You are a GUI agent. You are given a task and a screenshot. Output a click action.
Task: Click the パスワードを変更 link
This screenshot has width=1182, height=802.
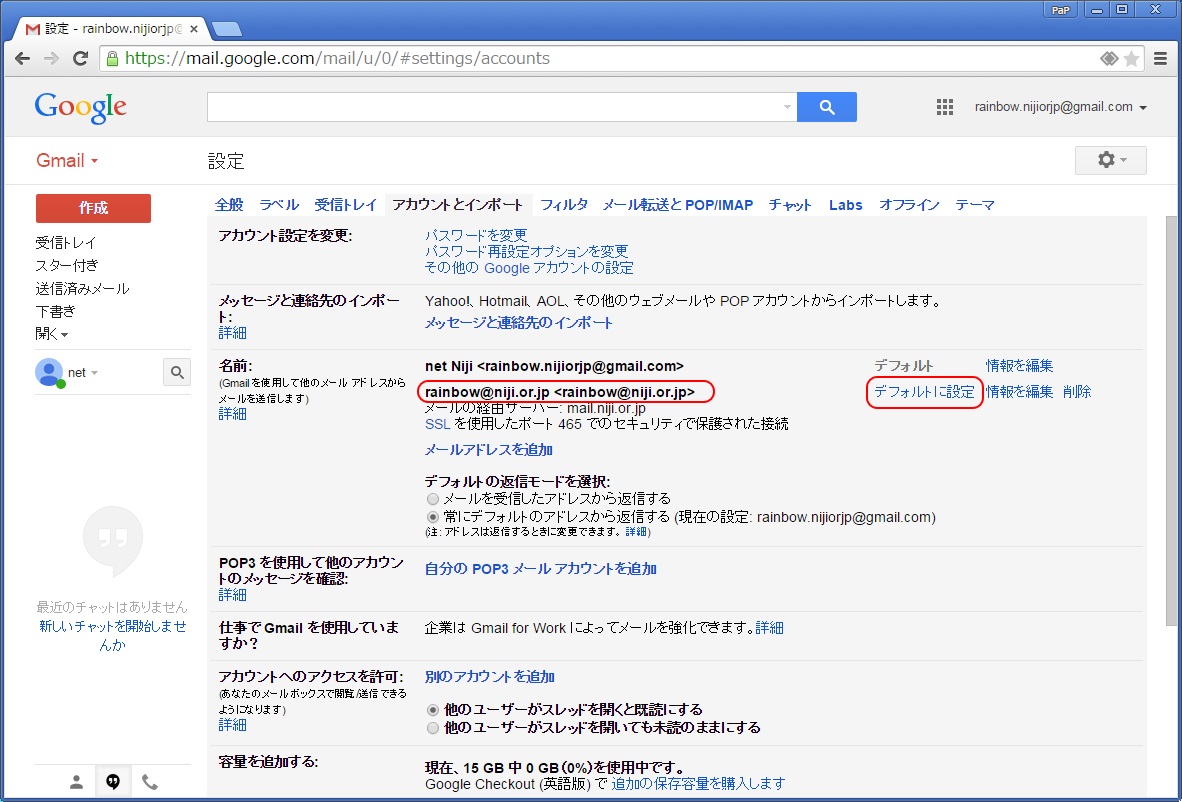[x=476, y=236]
